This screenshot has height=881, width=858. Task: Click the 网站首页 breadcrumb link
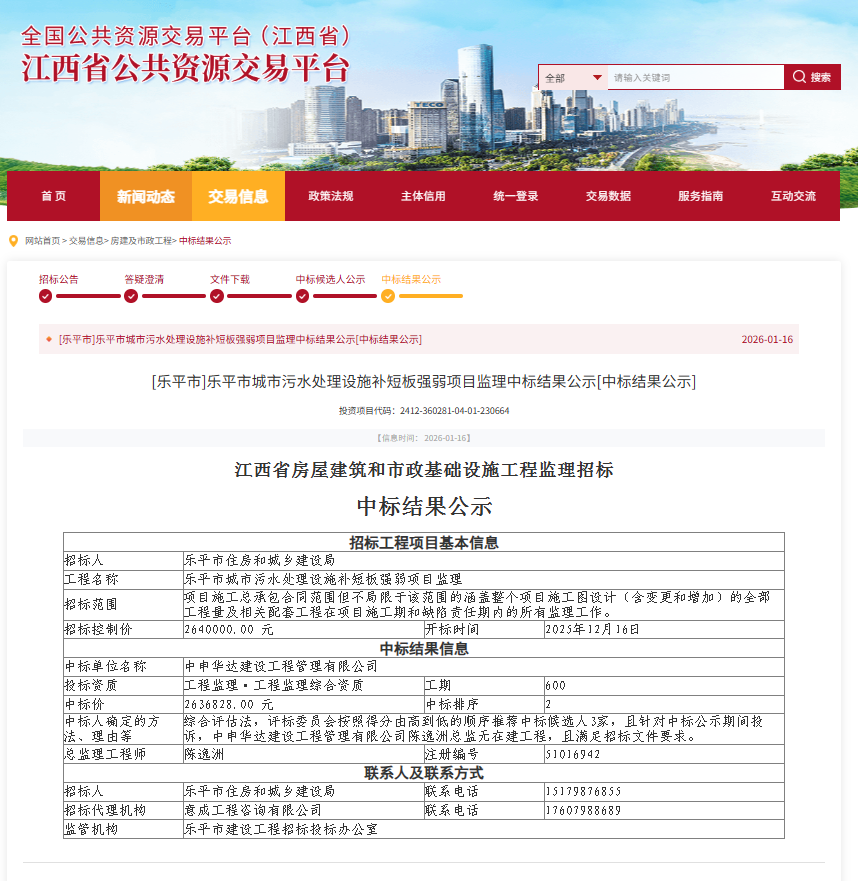[x=42, y=241]
